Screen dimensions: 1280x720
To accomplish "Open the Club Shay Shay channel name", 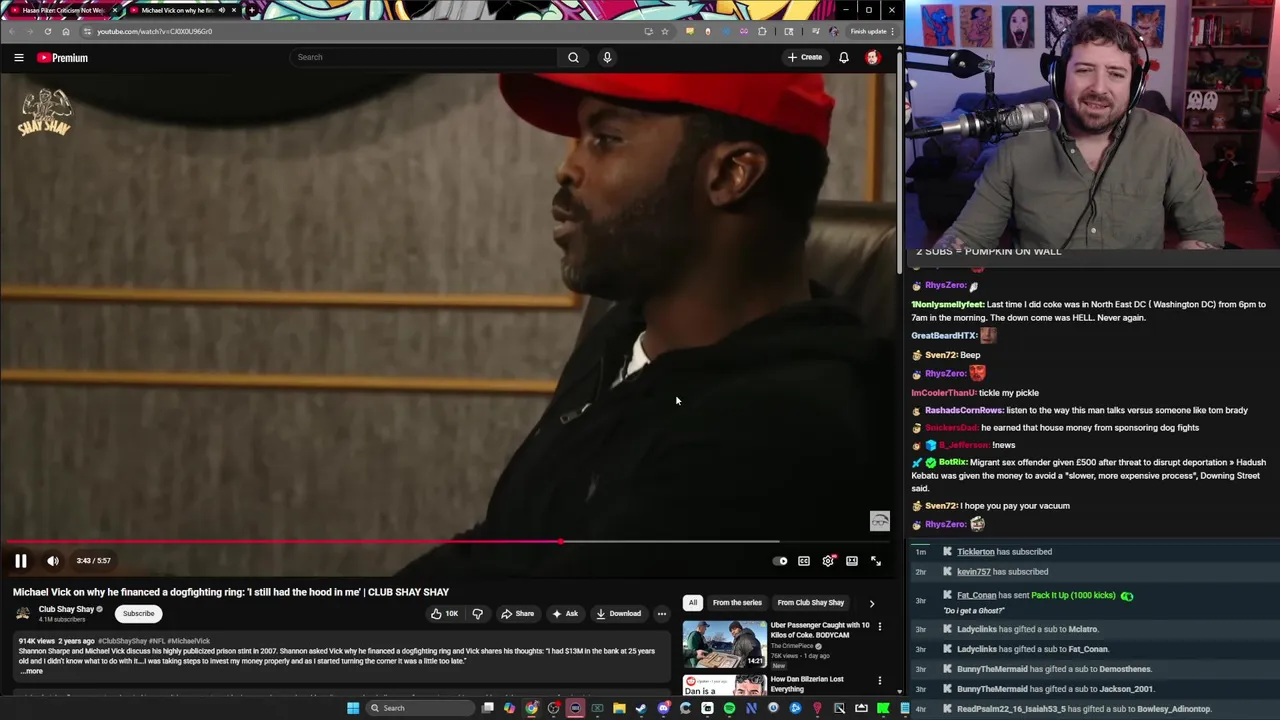I will [x=66, y=609].
